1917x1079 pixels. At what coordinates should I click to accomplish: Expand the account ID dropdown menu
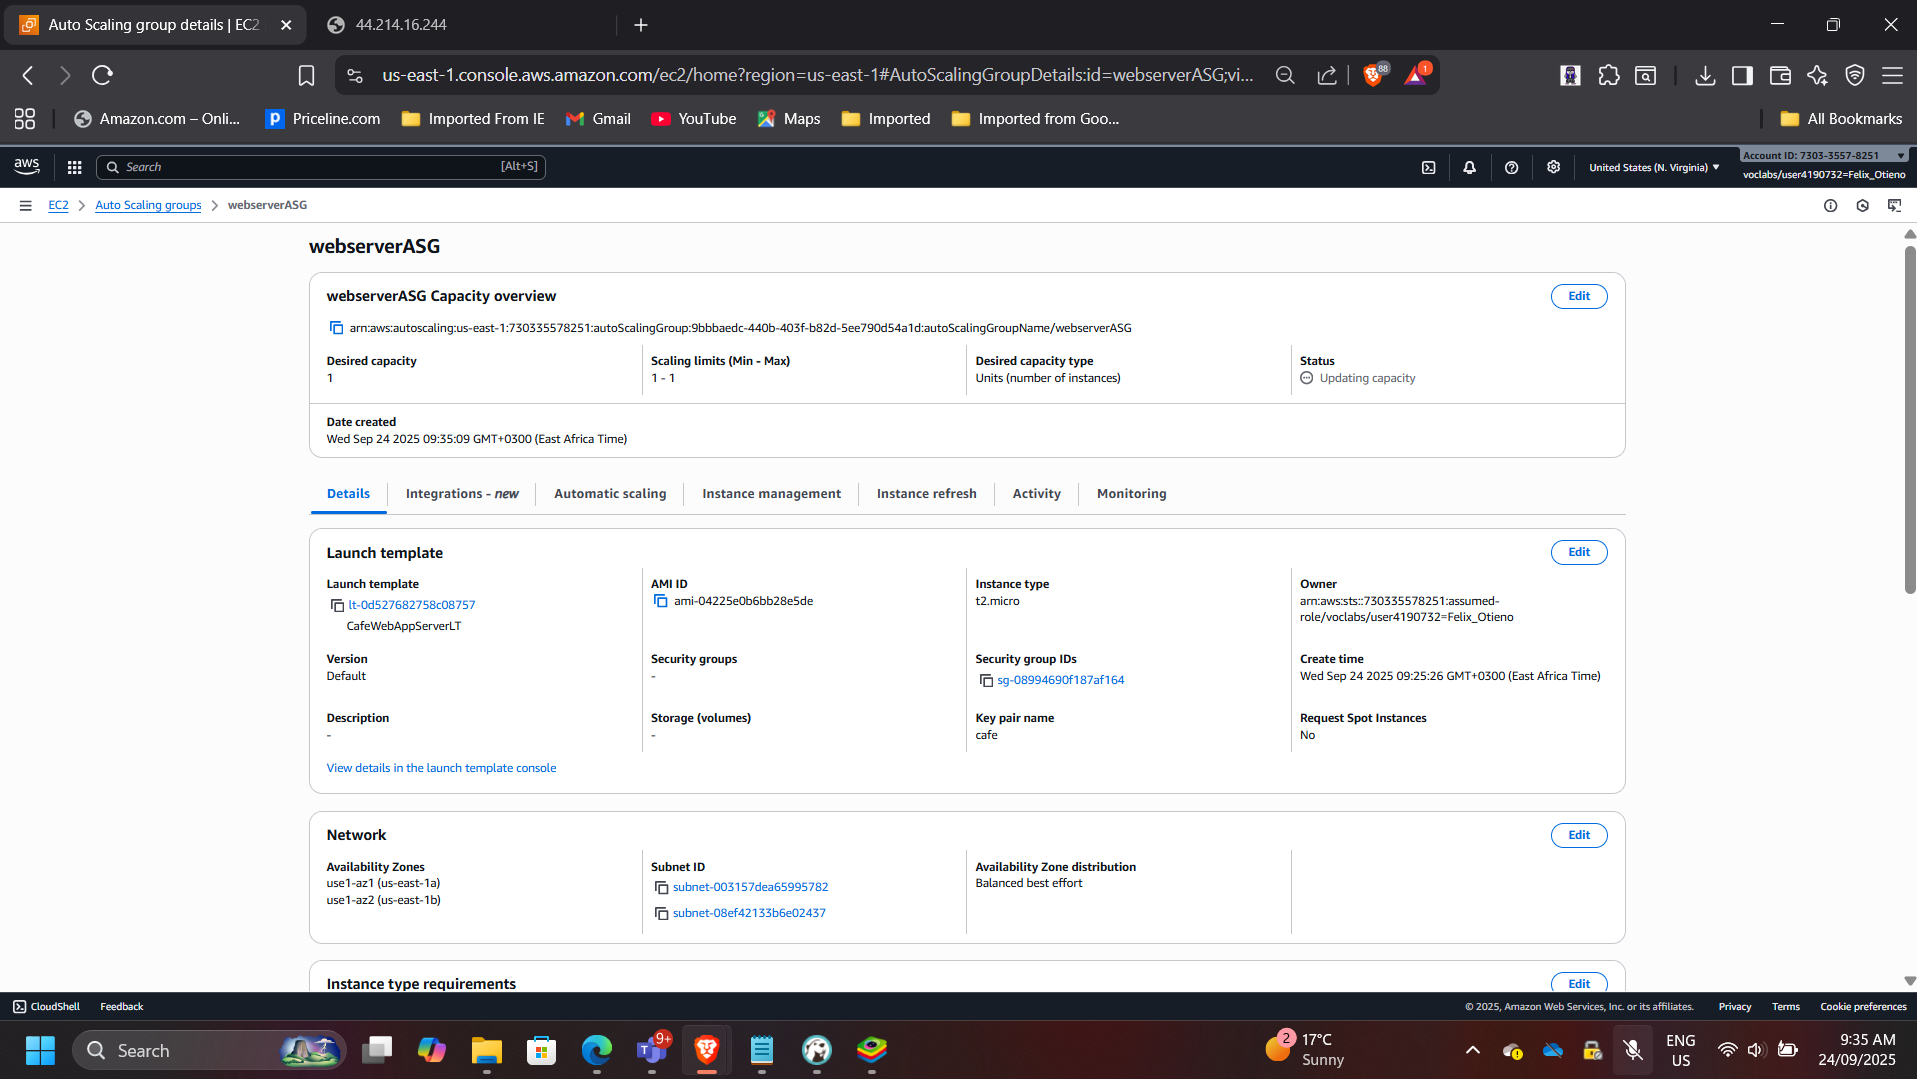[1823, 155]
